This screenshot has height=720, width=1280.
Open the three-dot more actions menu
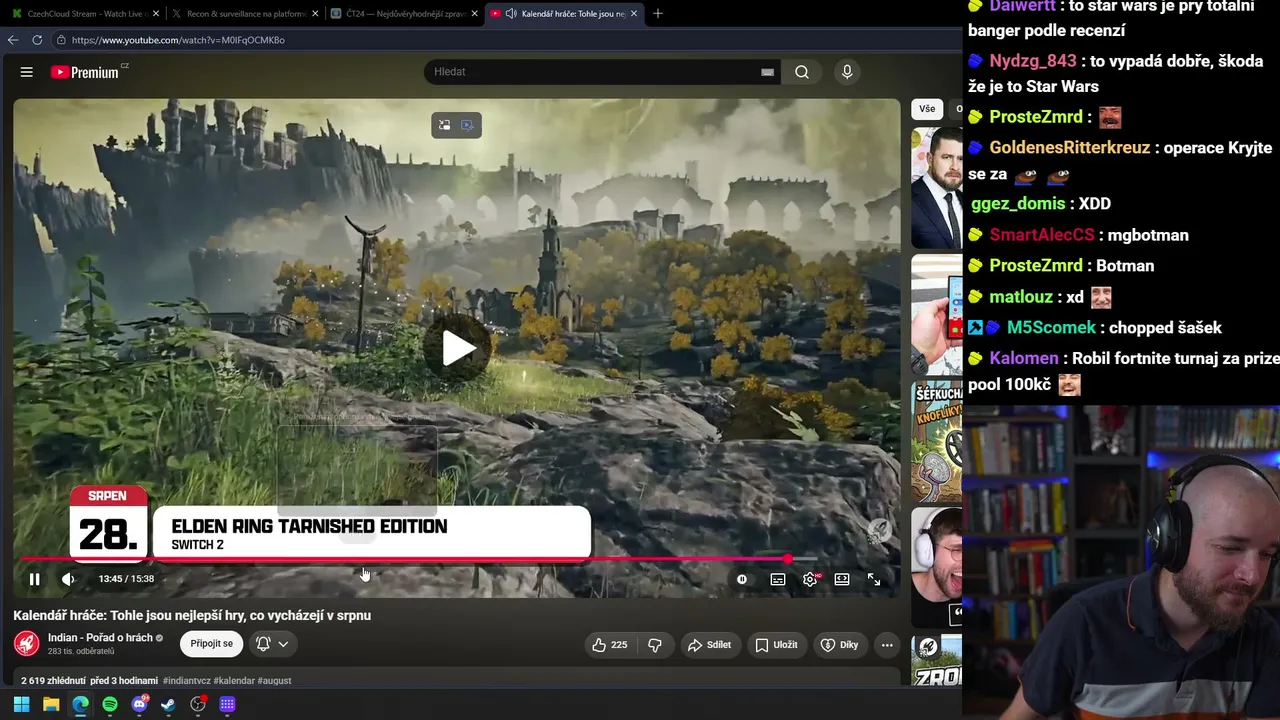(887, 645)
